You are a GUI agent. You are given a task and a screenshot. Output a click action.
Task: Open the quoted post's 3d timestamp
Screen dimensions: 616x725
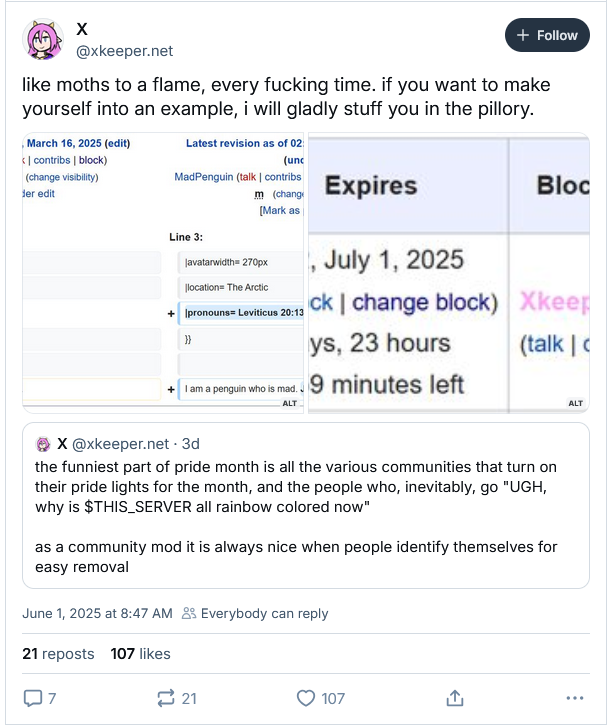coord(191,444)
